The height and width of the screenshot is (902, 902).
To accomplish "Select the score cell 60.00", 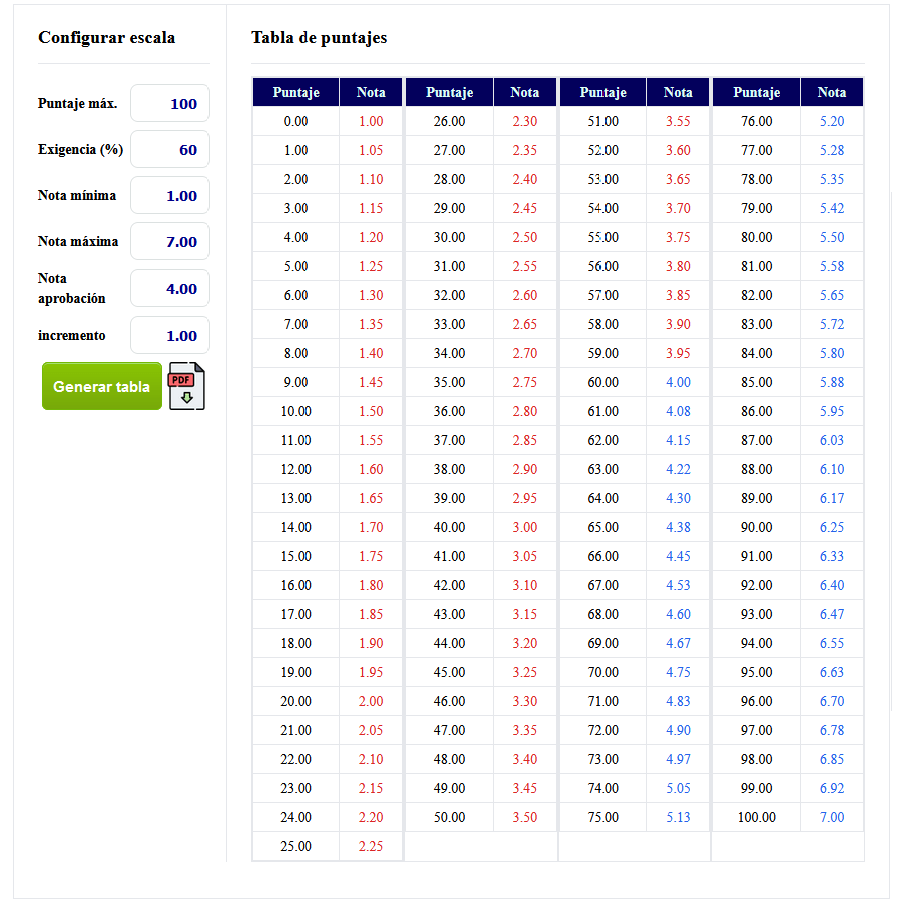I will (x=603, y=382).
